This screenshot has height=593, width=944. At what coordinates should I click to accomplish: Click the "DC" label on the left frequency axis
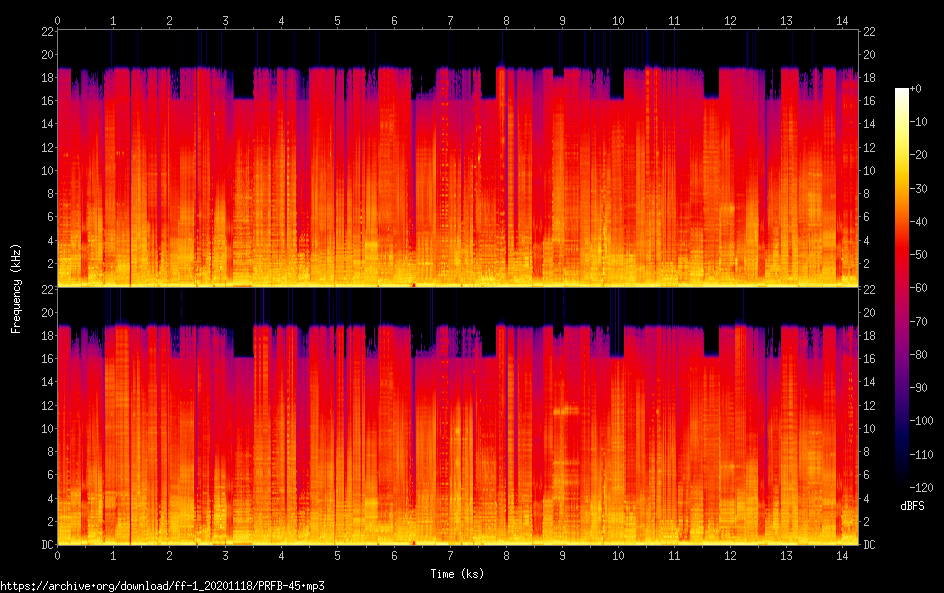click(x=47, y=544)
